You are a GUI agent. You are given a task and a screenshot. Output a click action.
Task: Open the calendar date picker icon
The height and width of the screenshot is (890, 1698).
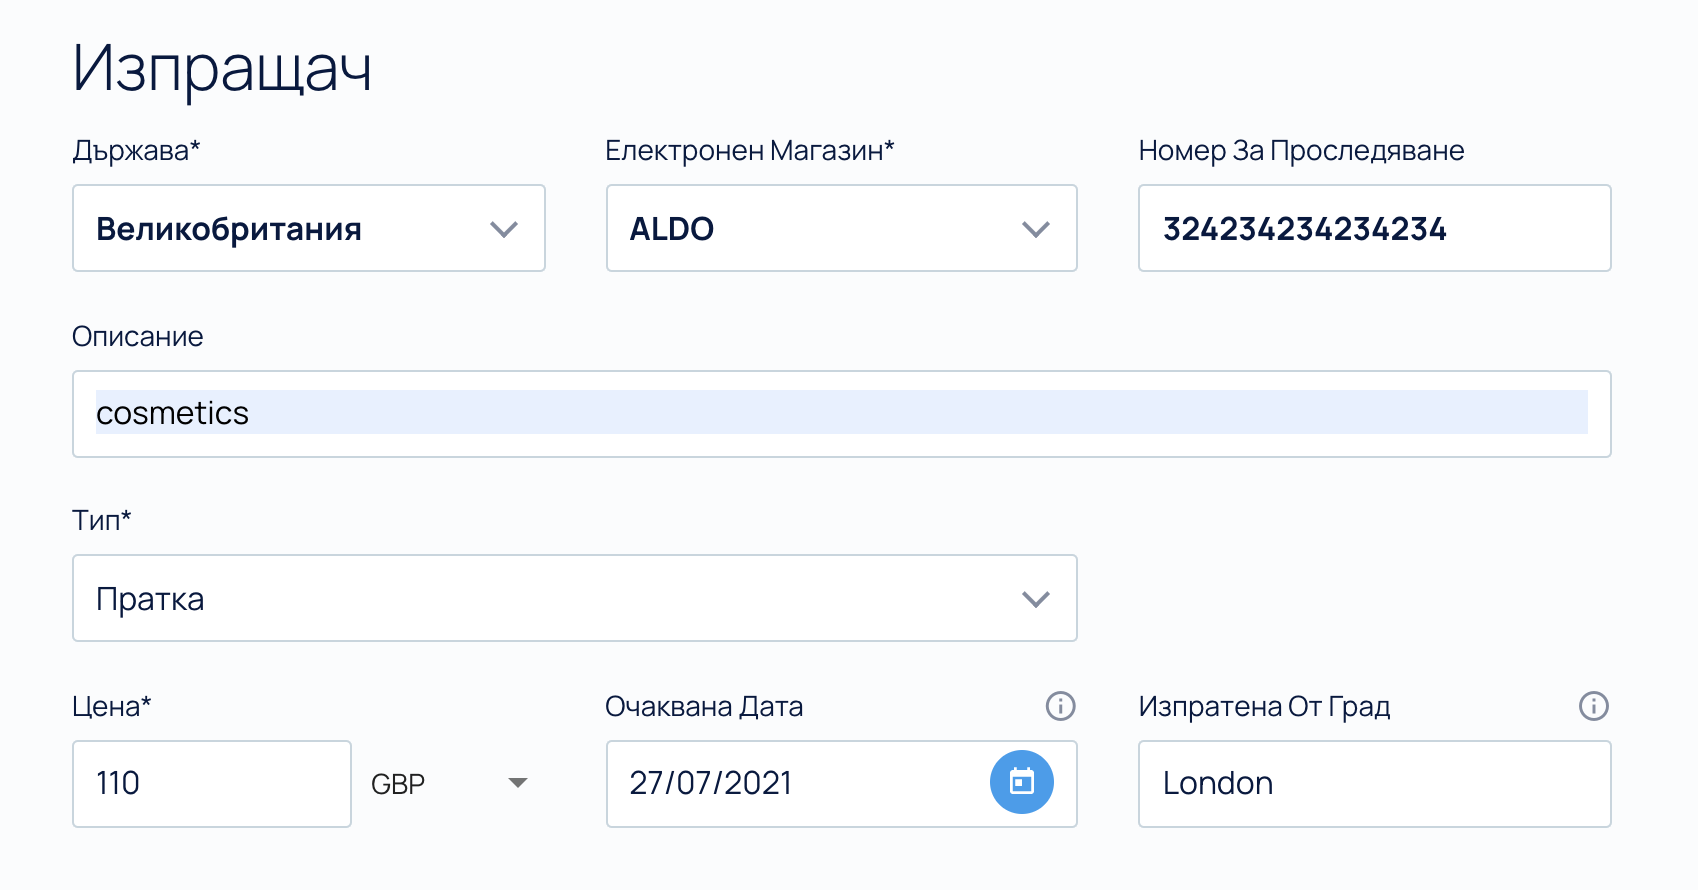tap(1021, 782)
